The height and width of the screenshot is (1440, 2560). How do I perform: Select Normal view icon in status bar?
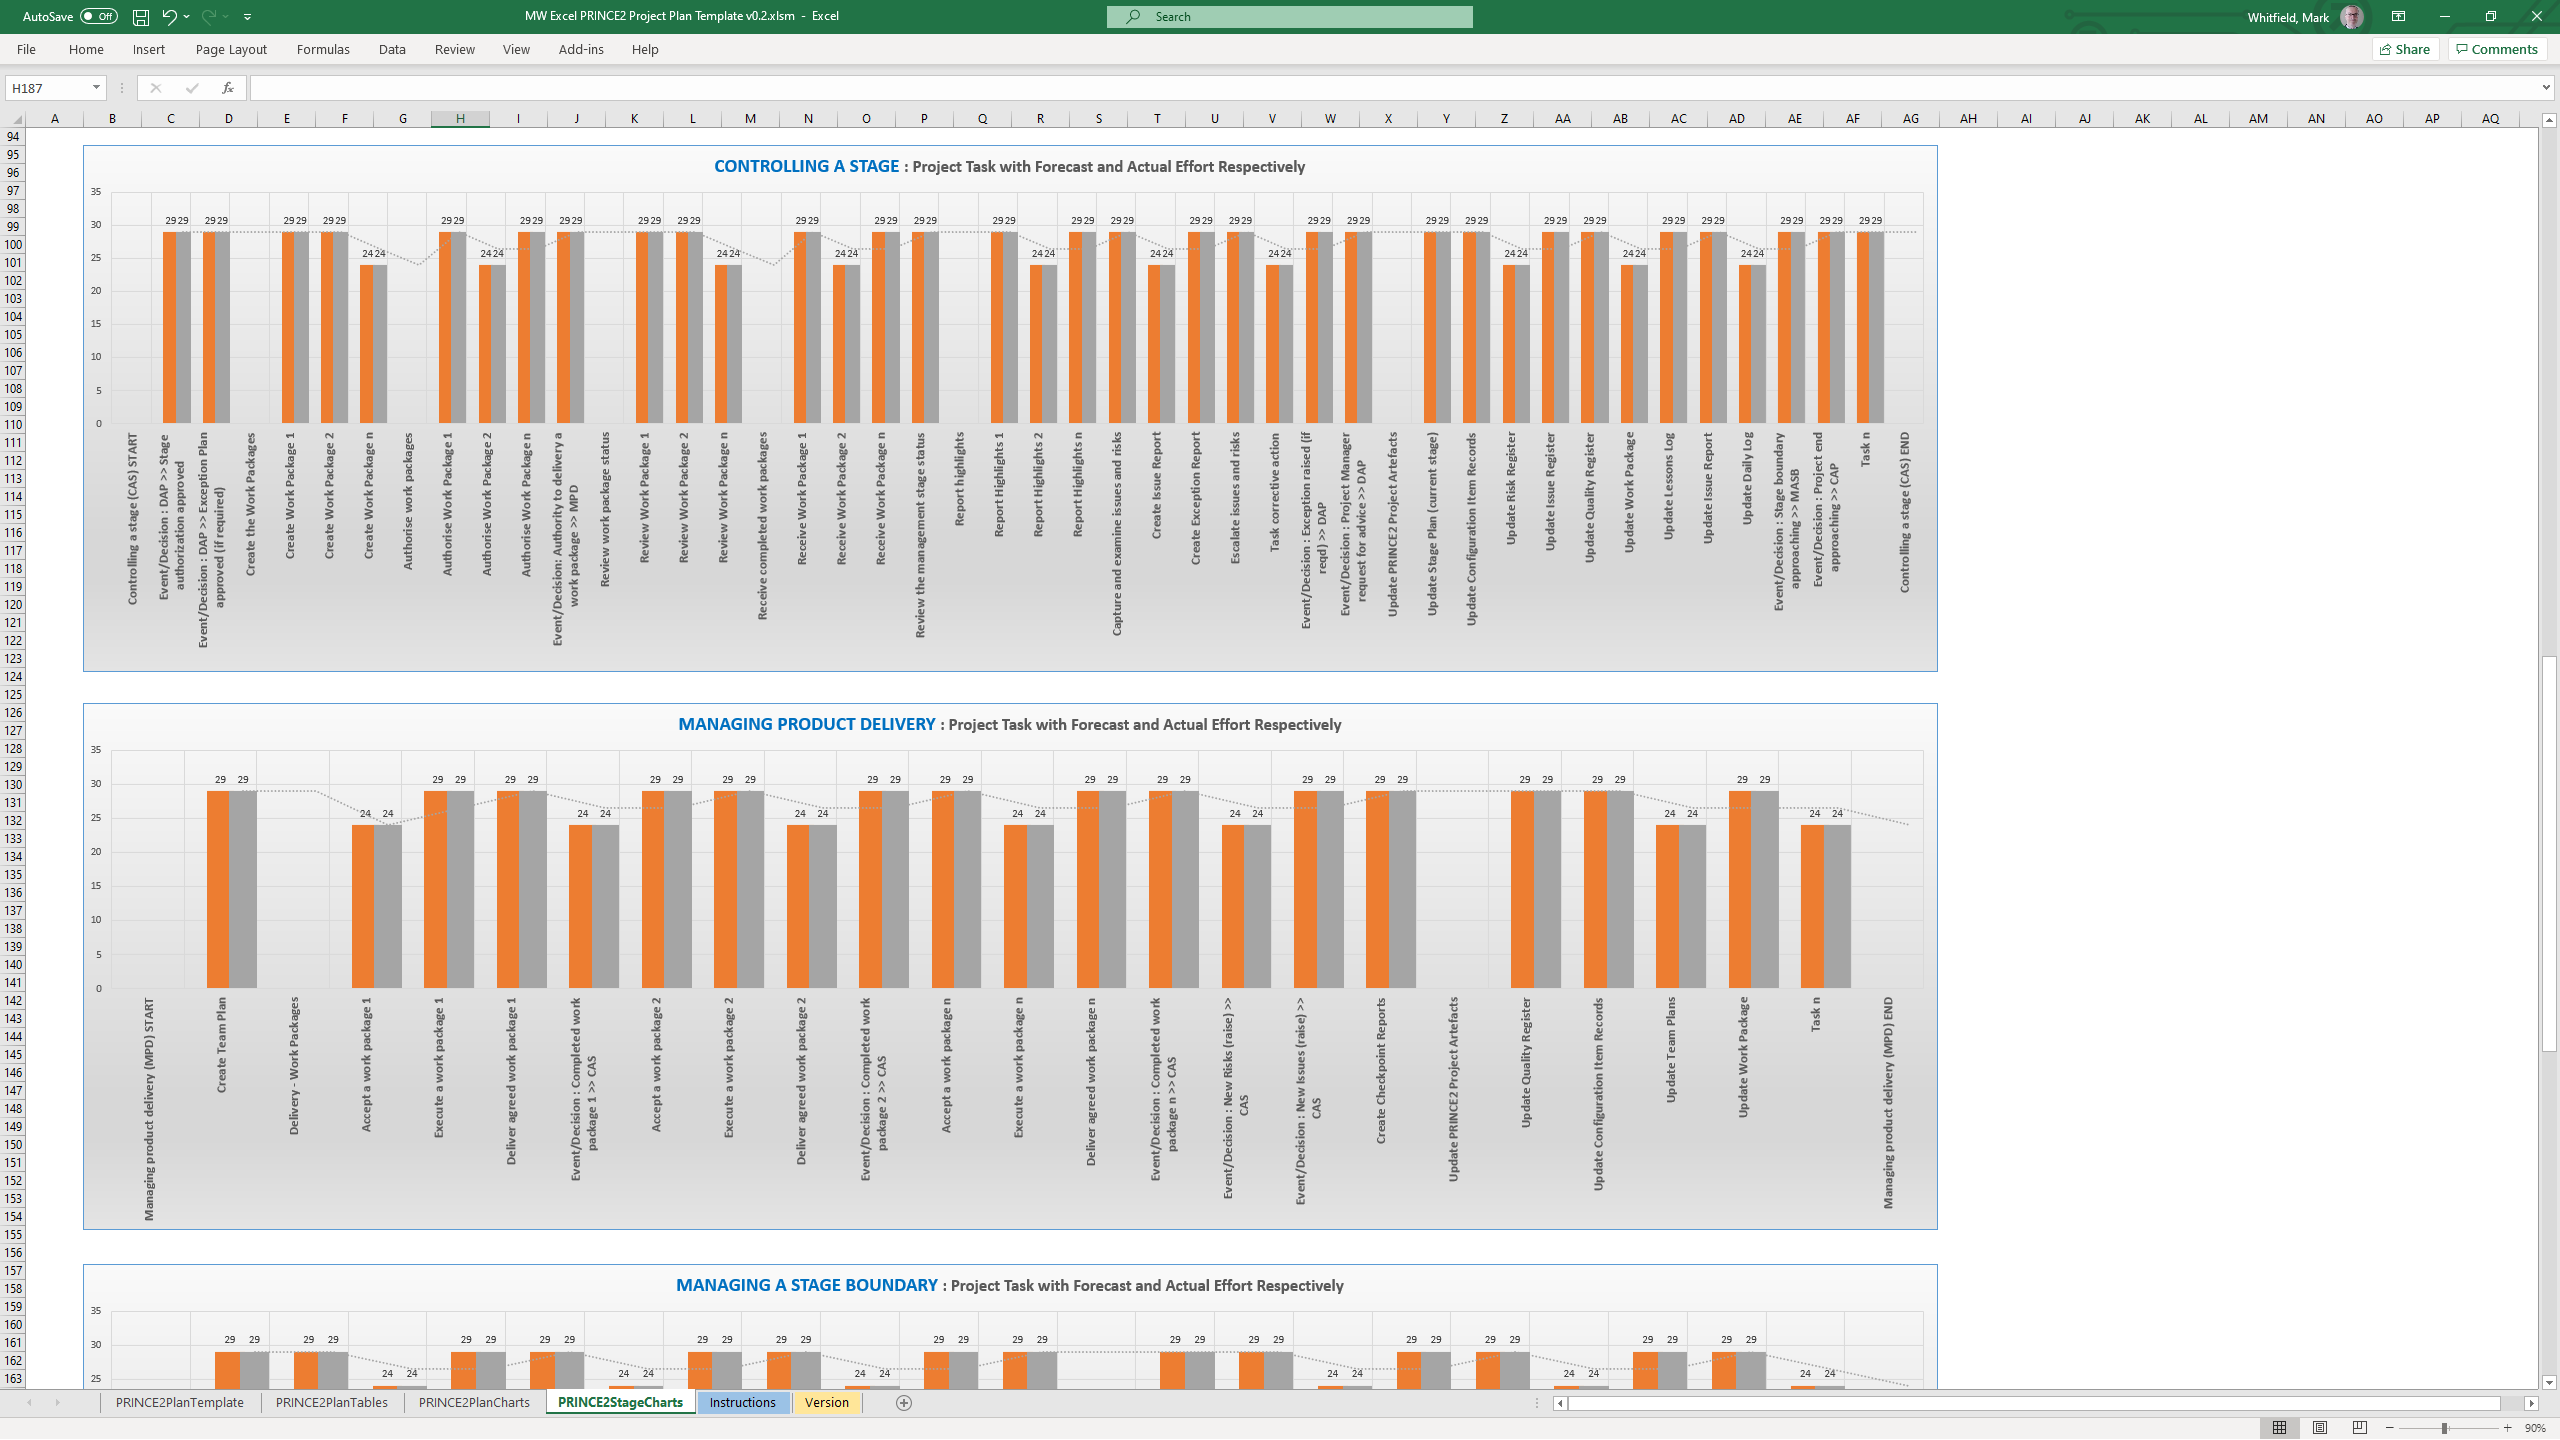[2279, 1428]
